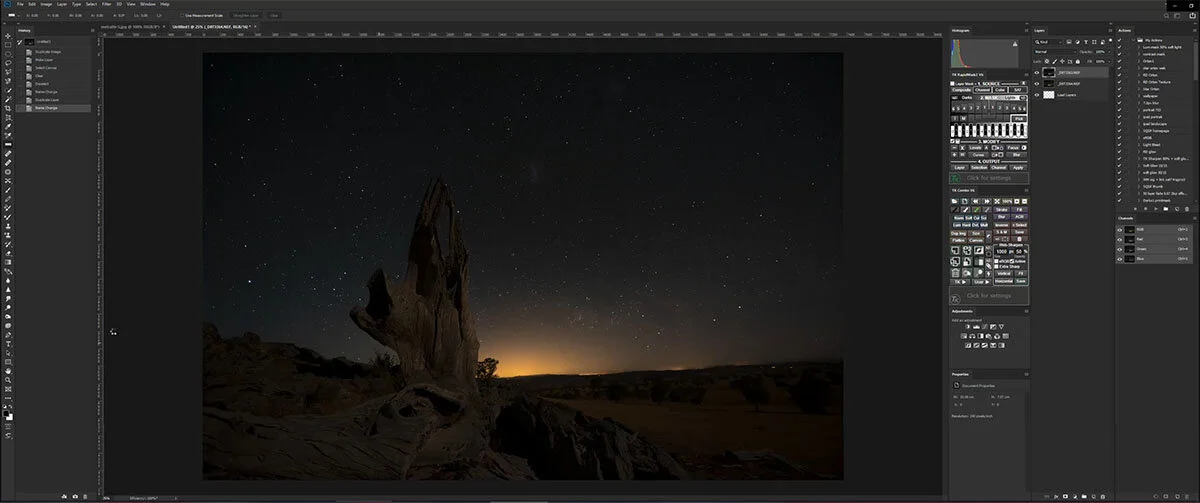
Task: Click the Selection output button
Action: [979, 168]
